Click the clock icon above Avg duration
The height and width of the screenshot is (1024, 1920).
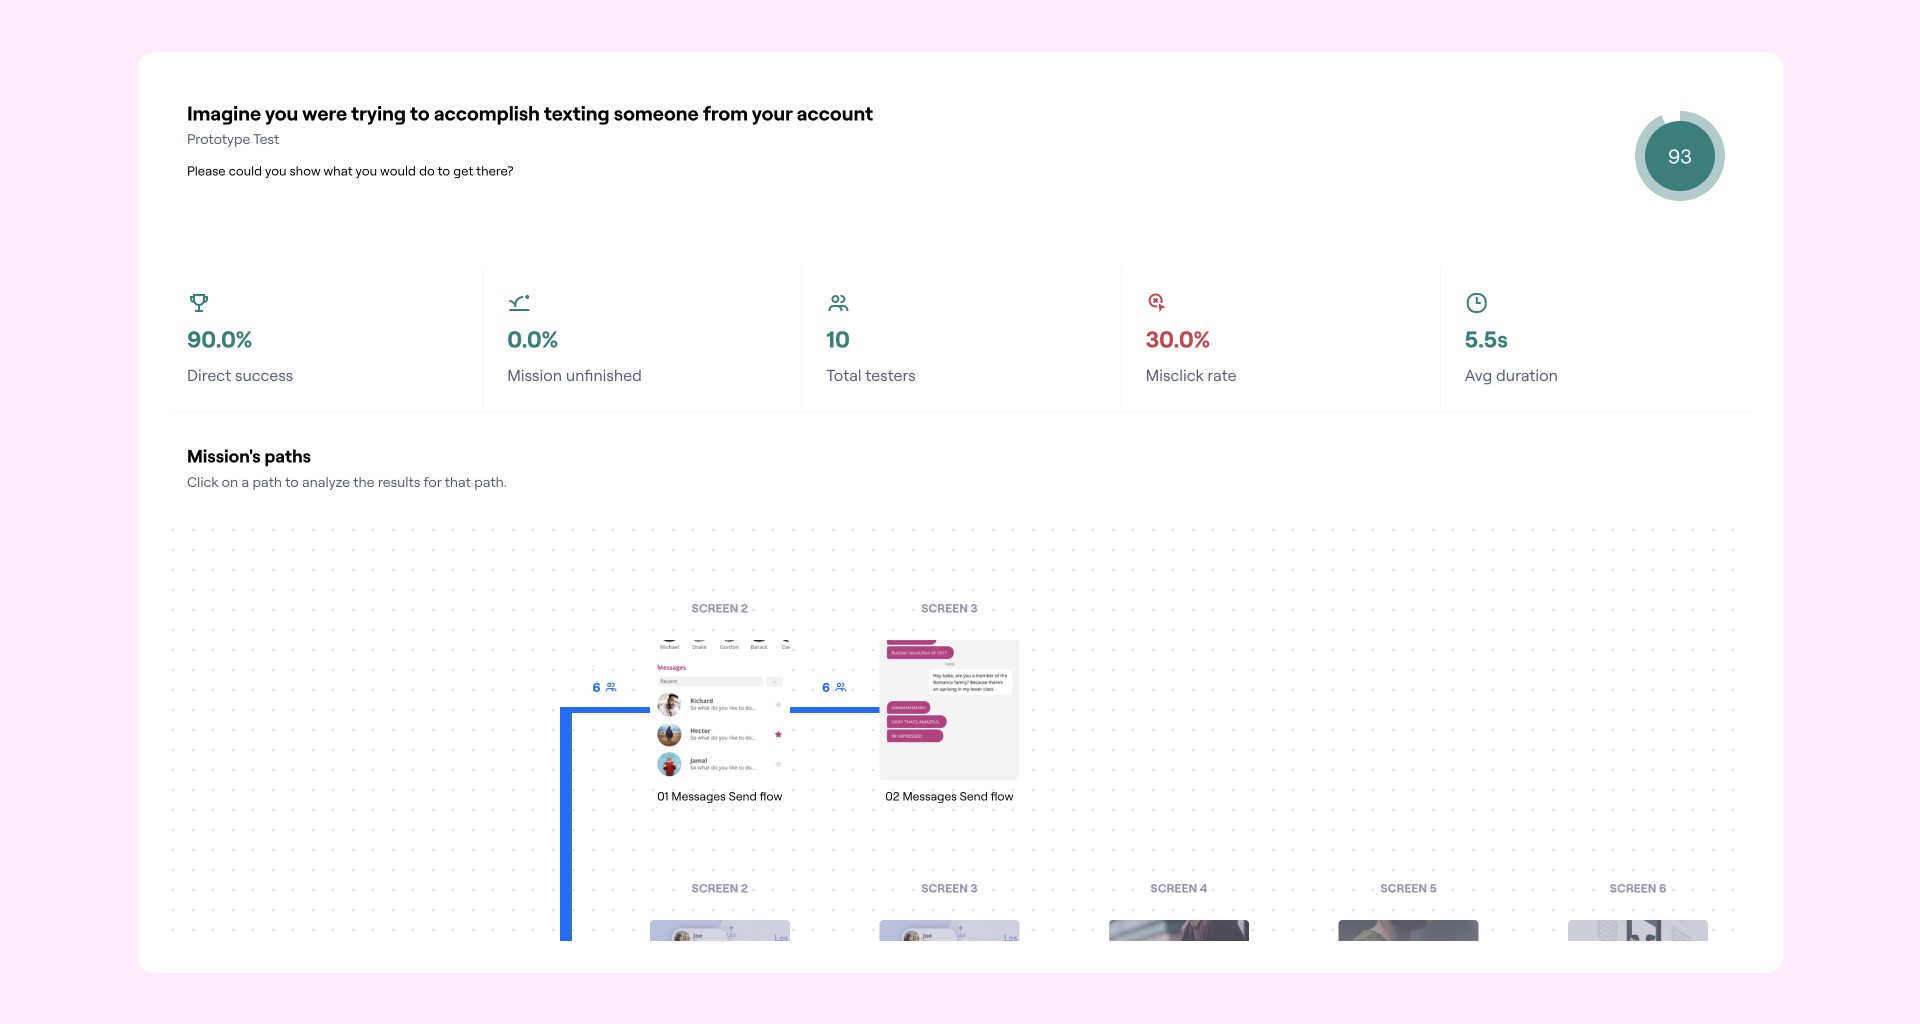click(x=1476, y=303)
